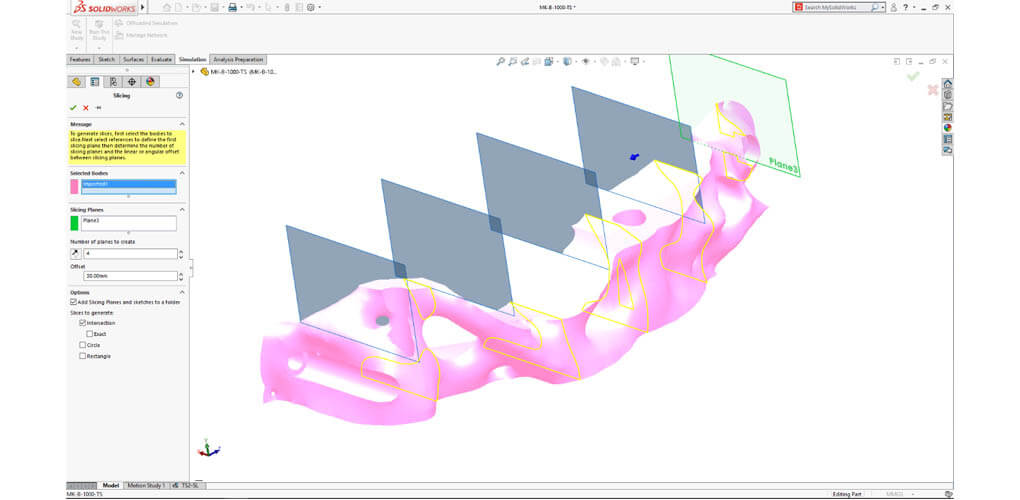Image resolution: width=1020 pixels, height=500 pixels.
Task: Expand the MK-8-1000-TS flyout tree node
Action: [x=195, y=72]
